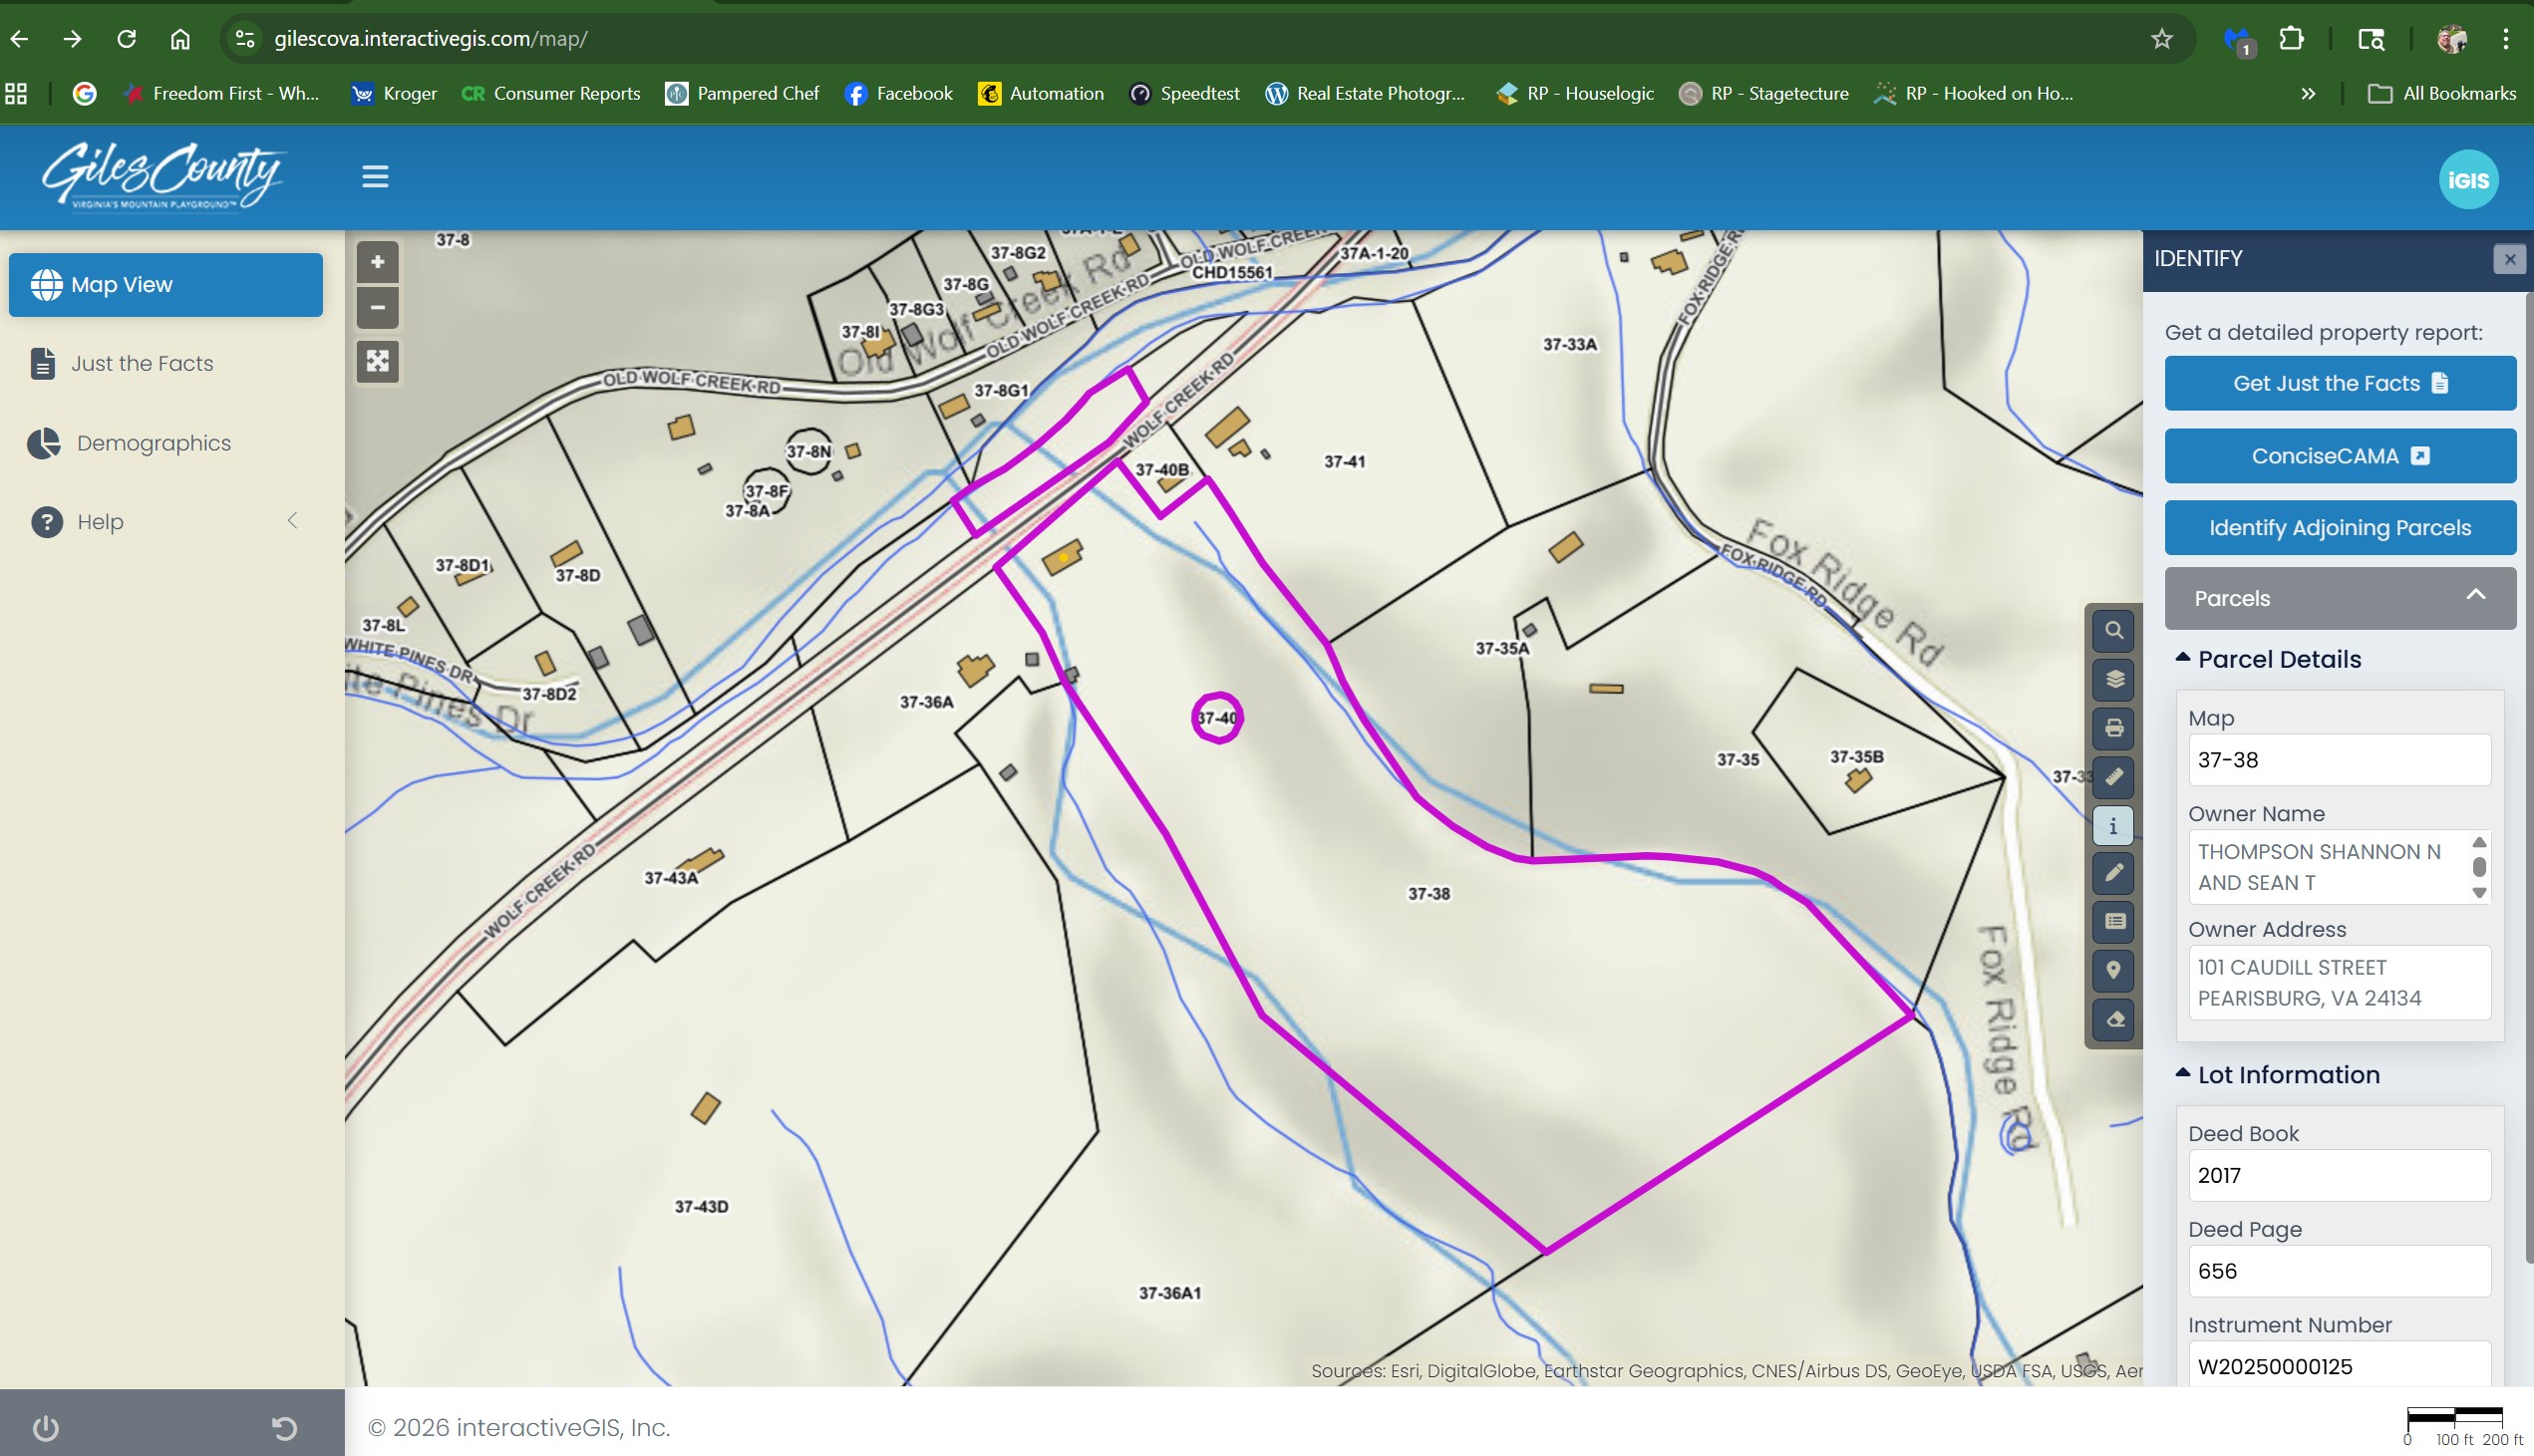Image resolution: width=2534 pixels, height=1456 pixels.
Task: Collapse the left sidebar with the arrow
Action: coord(292,520)
